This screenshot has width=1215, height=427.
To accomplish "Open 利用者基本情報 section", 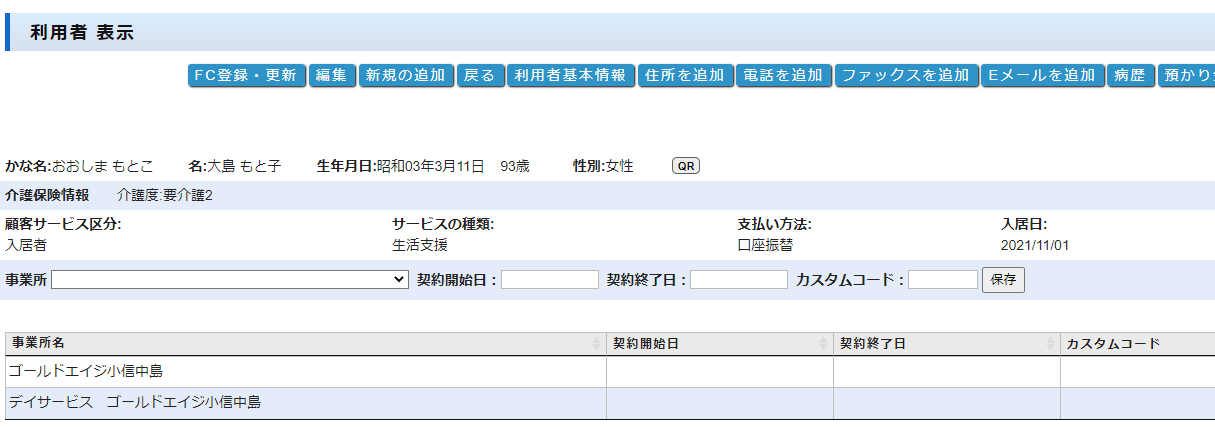I will 570,76.
